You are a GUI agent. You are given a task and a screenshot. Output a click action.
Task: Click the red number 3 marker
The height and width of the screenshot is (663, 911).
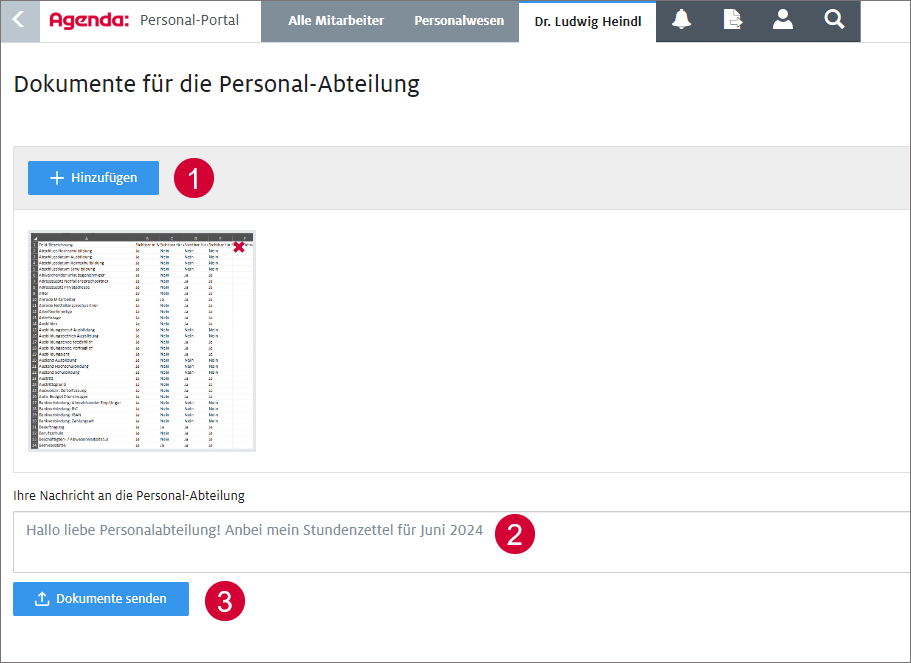(x=225, y=601)
